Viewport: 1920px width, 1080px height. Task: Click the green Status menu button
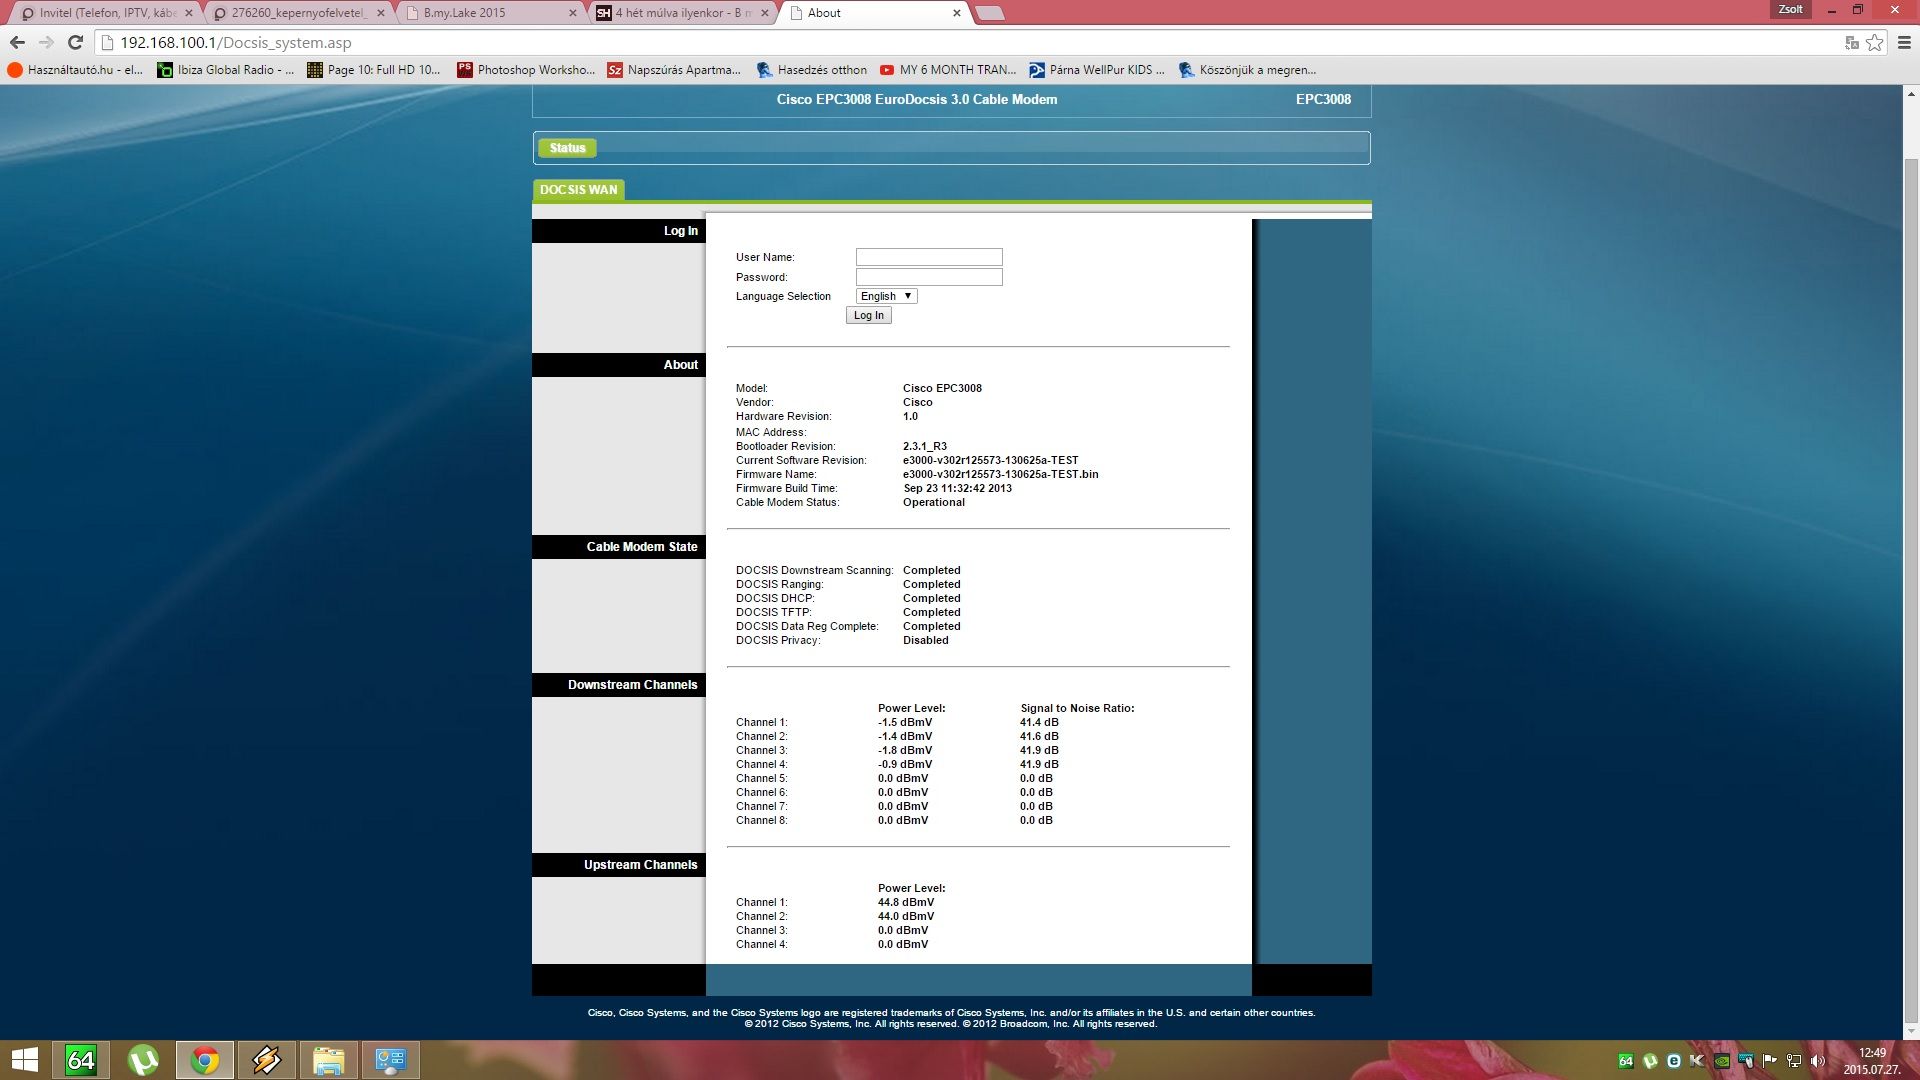pos(567,148)
